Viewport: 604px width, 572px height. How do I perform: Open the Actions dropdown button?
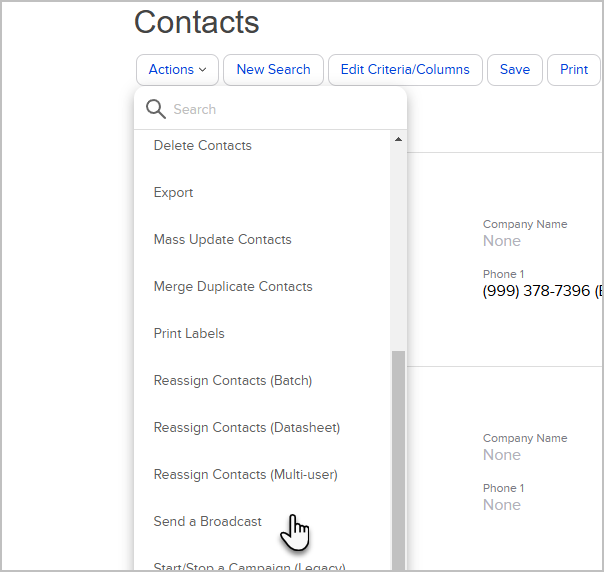click(x=177, y=70)
